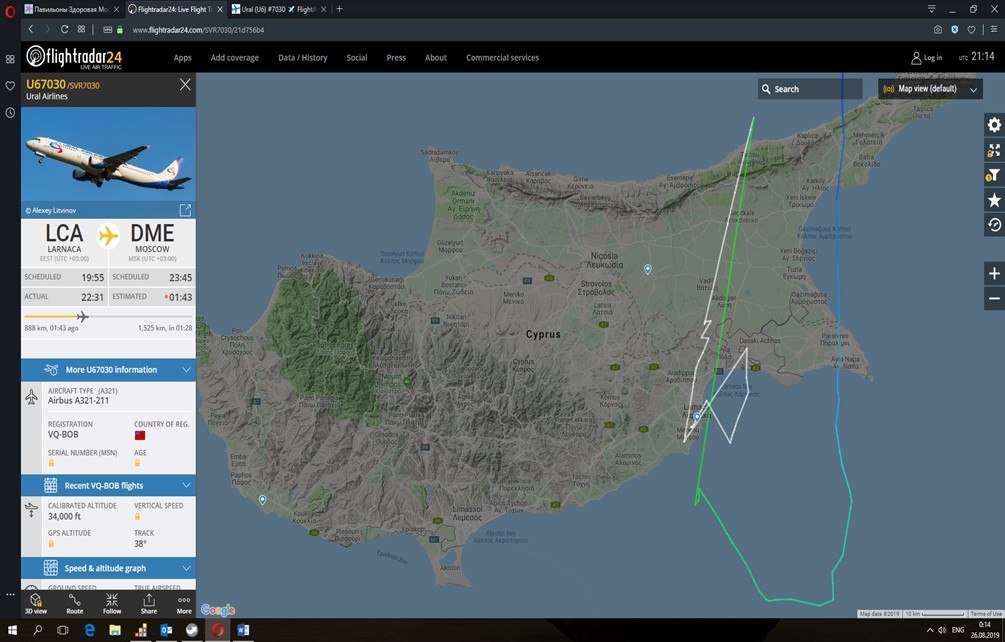
Task: Open Opera sidebar history clock
Action: [10, 113]
